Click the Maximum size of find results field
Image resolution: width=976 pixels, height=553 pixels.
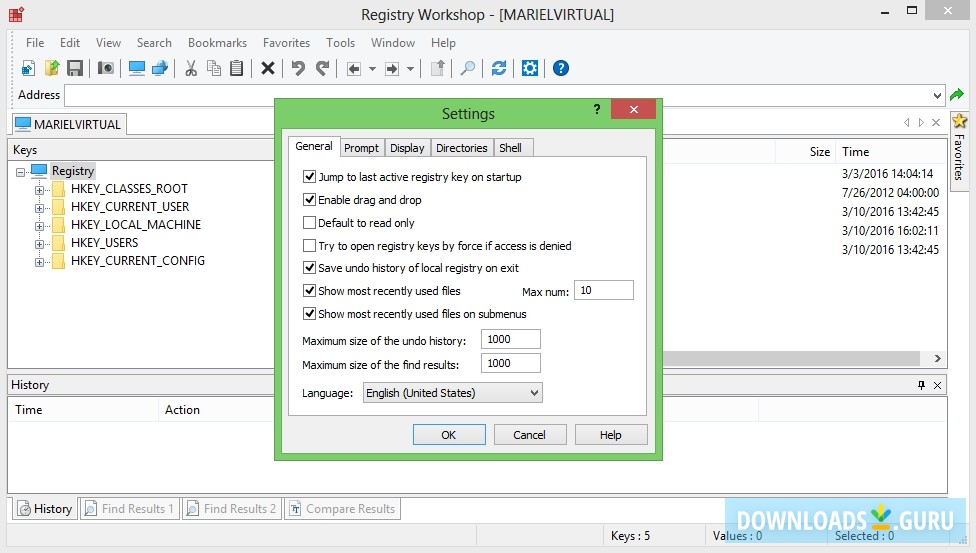coord(510,363)
